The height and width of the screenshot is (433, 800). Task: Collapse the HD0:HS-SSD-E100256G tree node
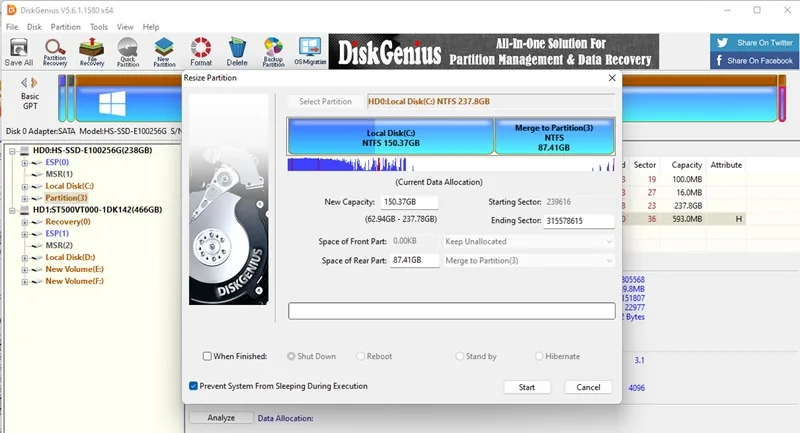coord(12,151)
